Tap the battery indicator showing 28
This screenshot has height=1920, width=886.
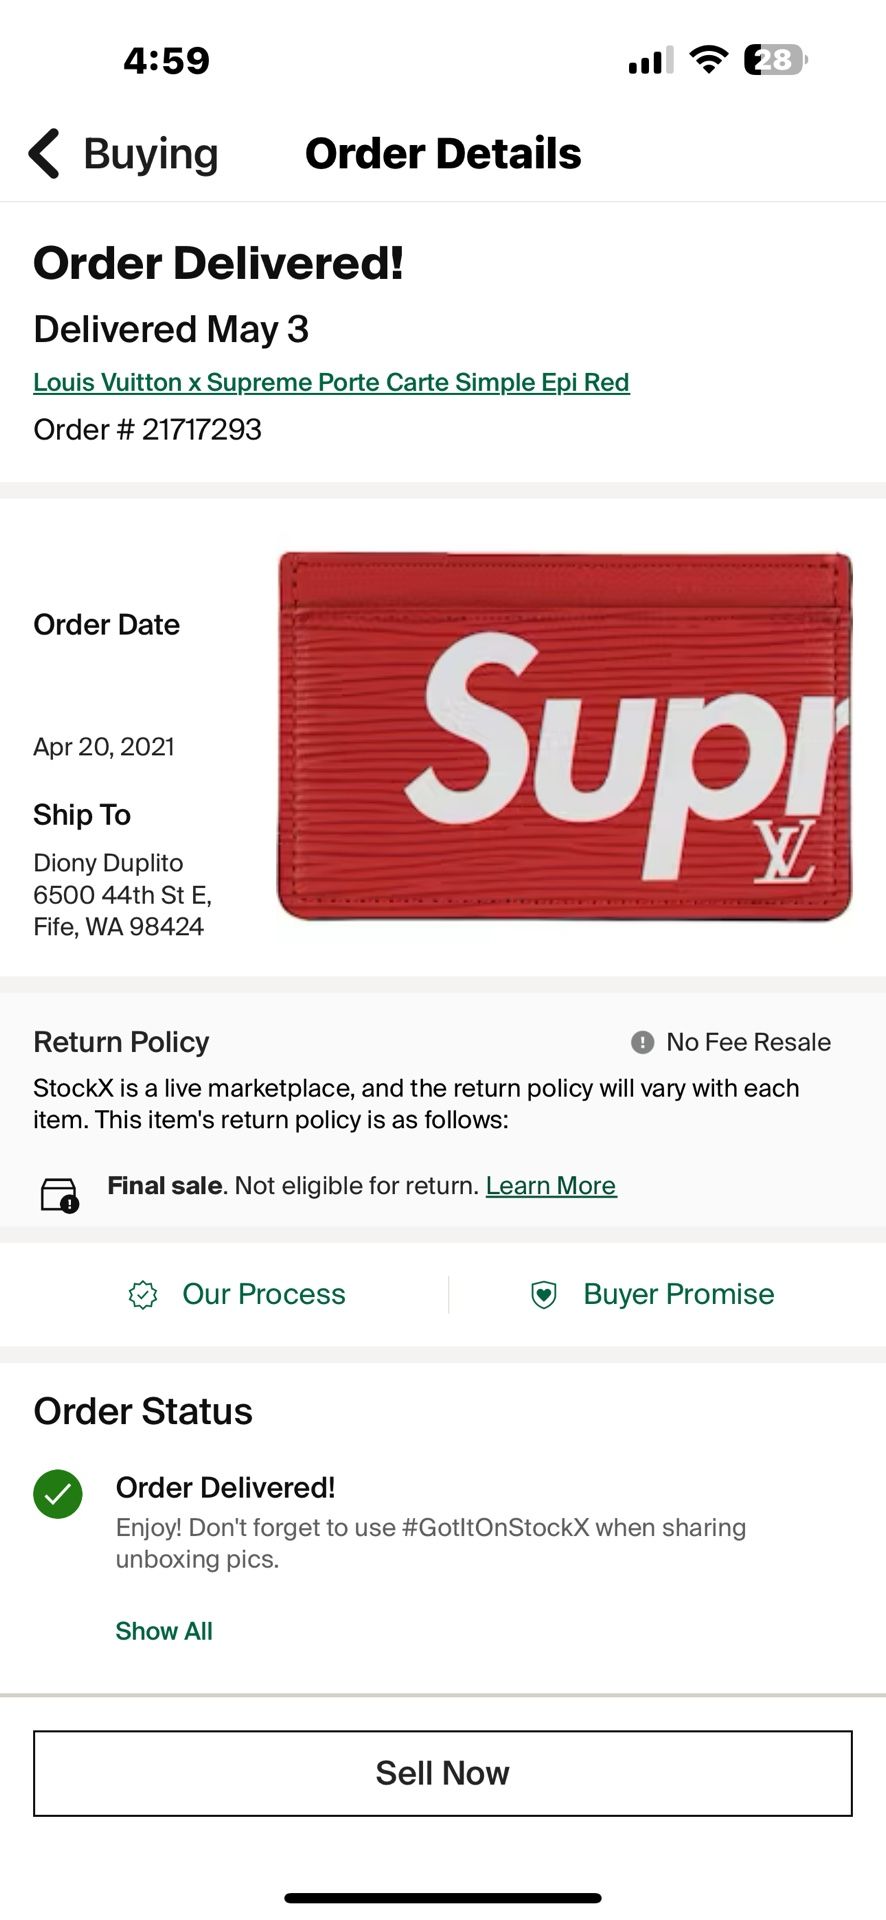778,60
